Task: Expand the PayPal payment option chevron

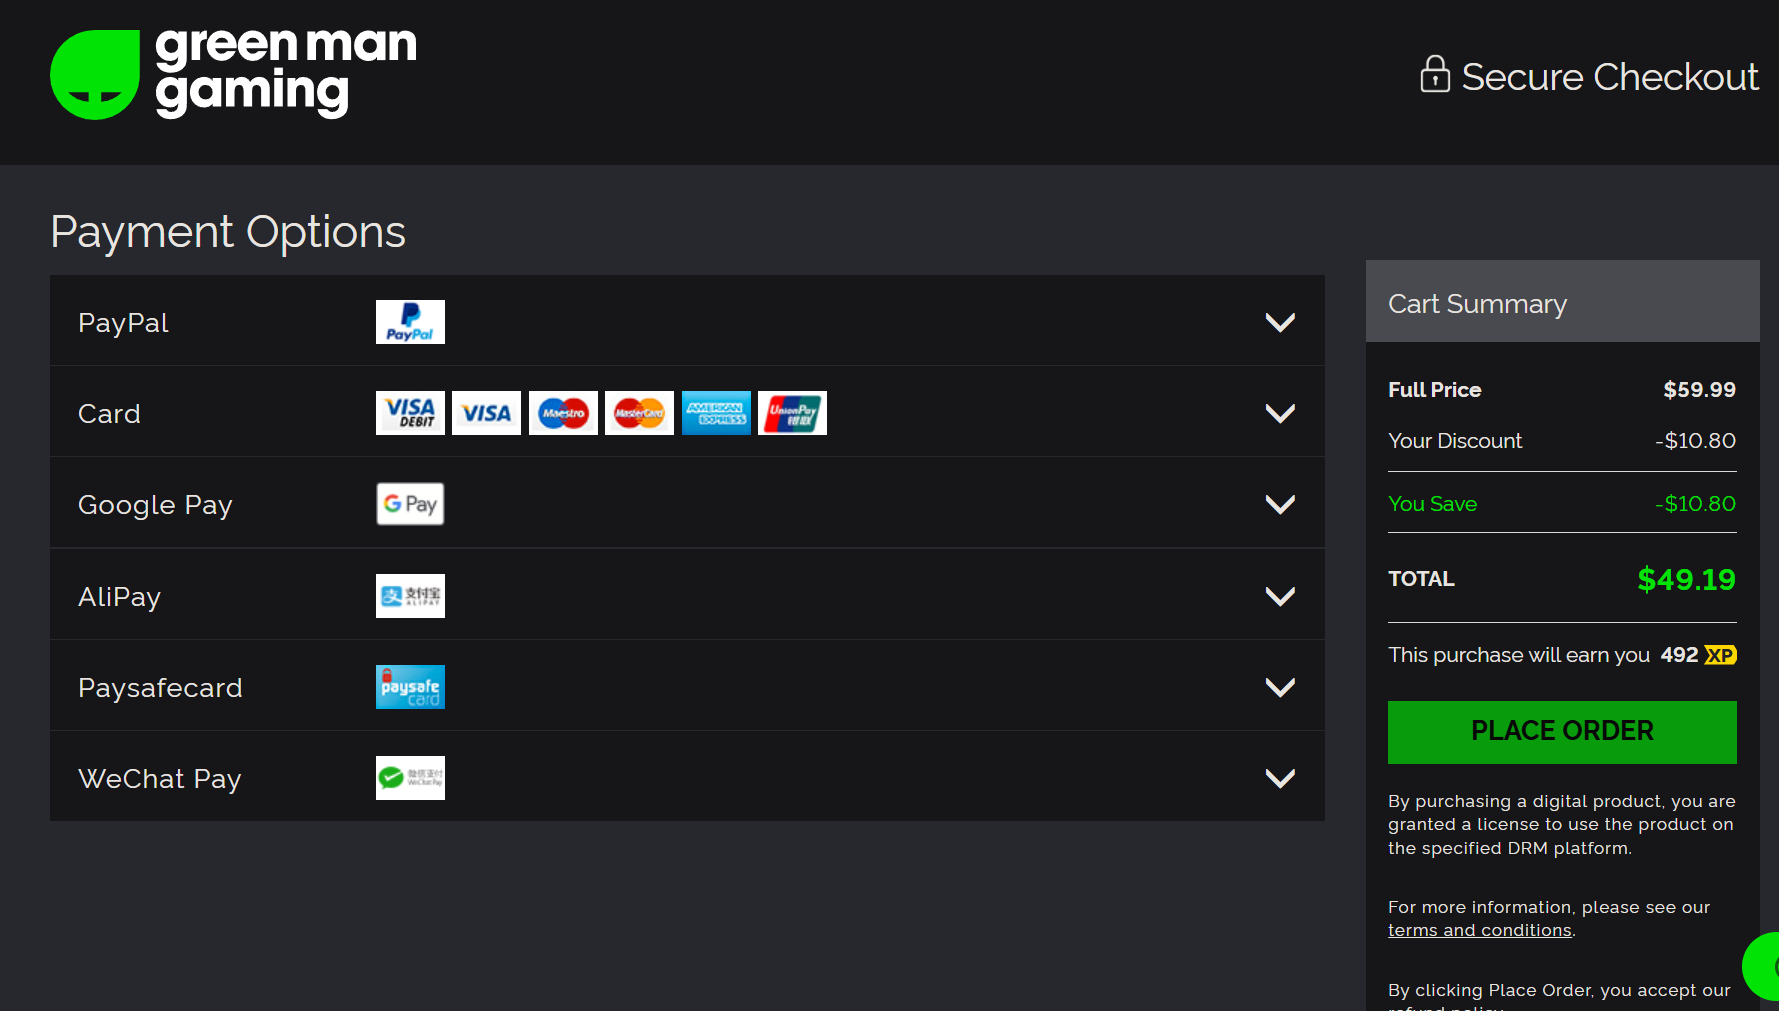Action: click(1280, 322)
